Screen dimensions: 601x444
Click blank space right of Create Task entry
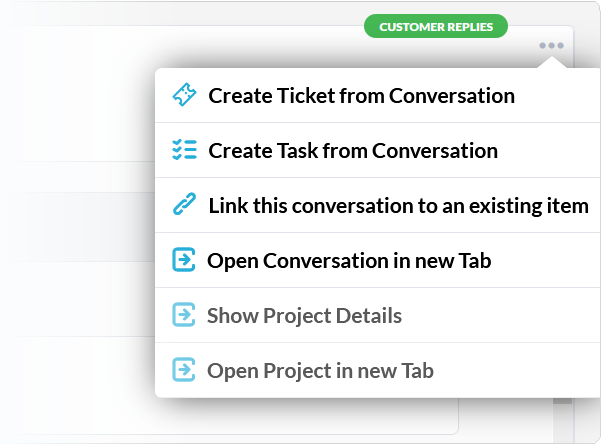tap(548, 150)
